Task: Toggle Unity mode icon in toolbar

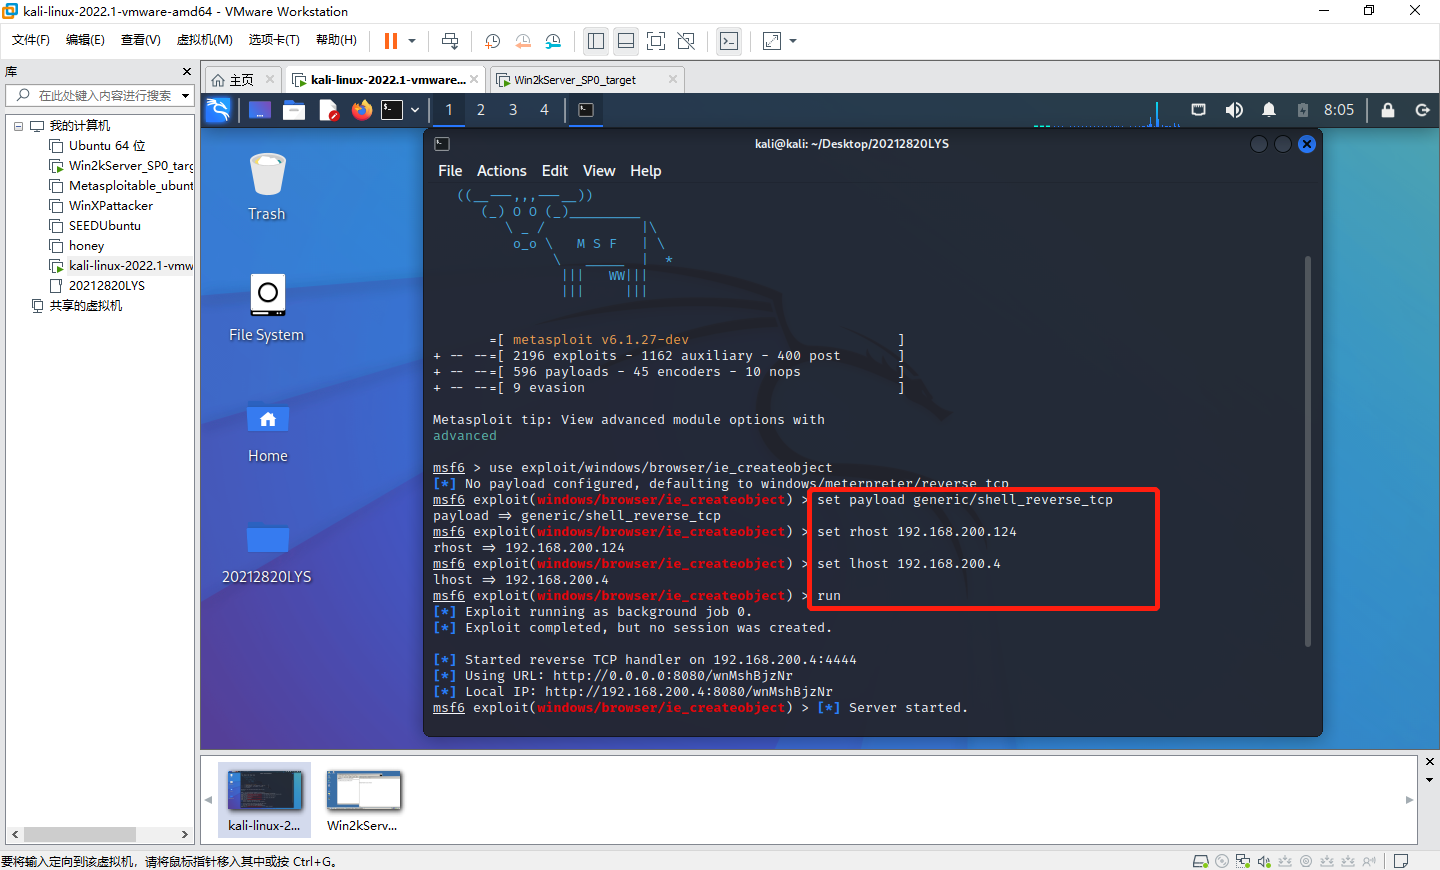Action: point(686,41)
